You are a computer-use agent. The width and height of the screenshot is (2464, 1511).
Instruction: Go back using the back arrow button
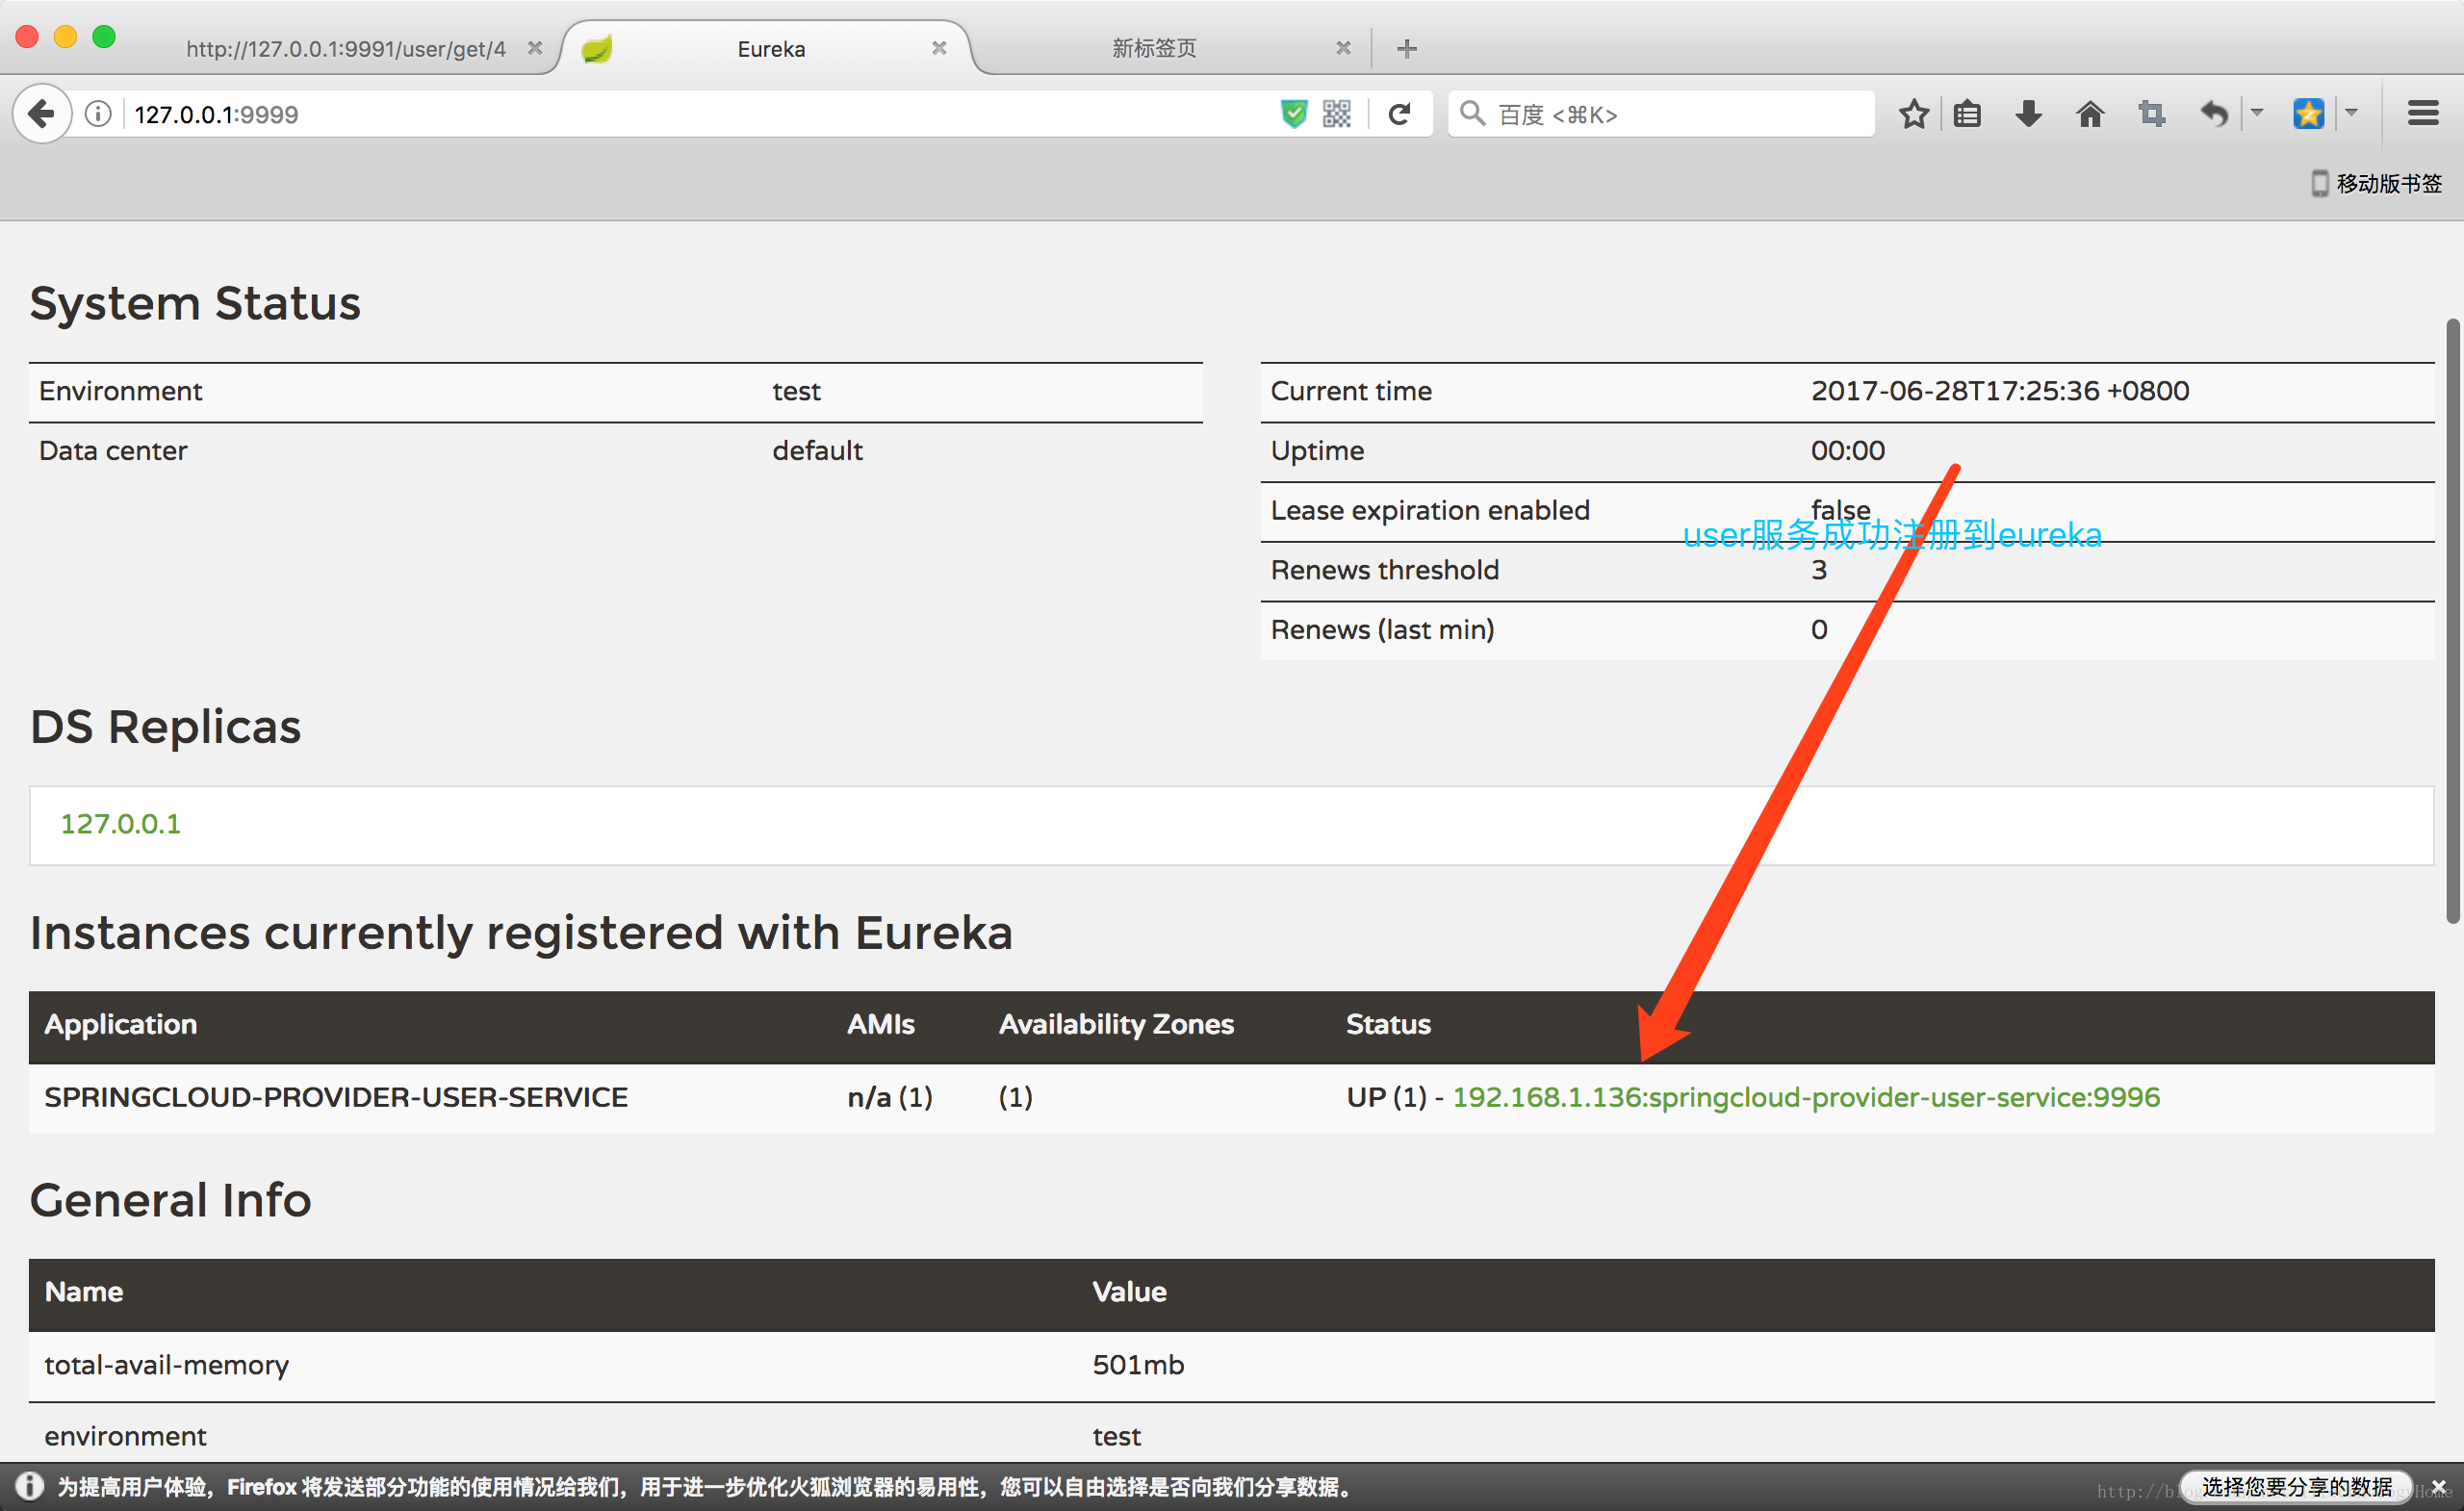(x=41, y=114)
